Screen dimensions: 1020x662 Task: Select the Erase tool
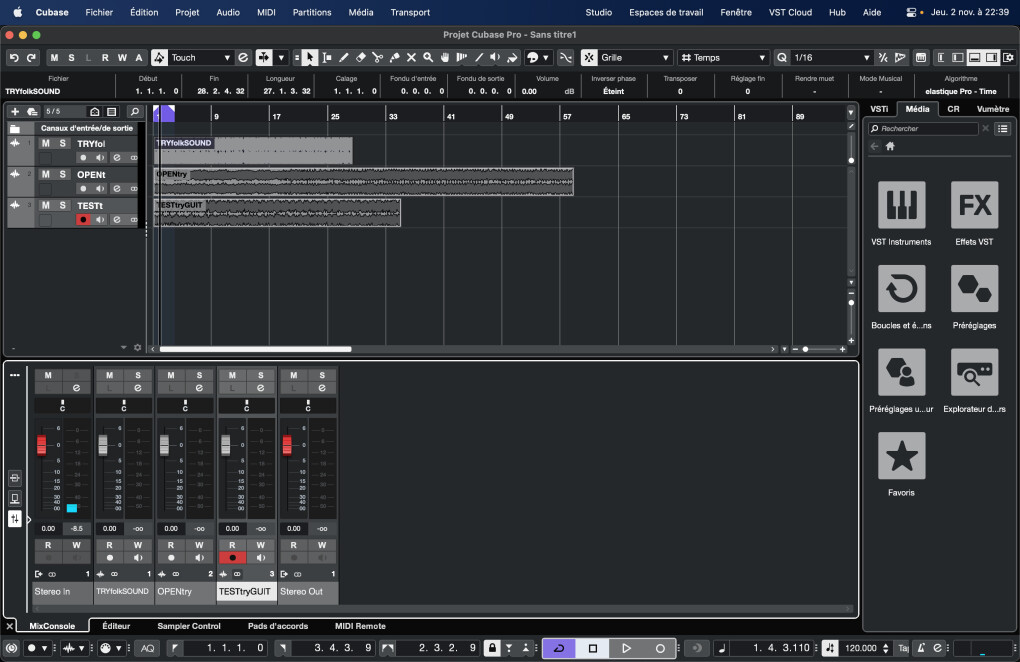click(x=360, y=58)
